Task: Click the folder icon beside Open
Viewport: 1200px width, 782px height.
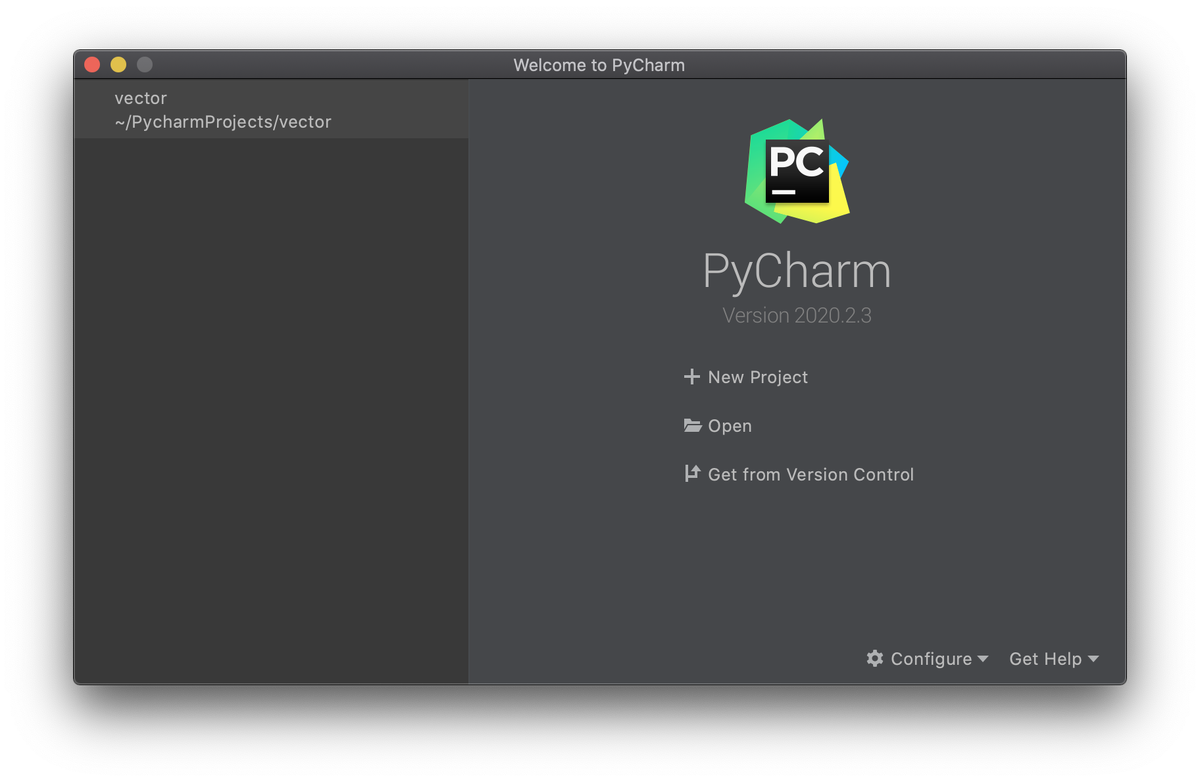Action: point(692,426)
